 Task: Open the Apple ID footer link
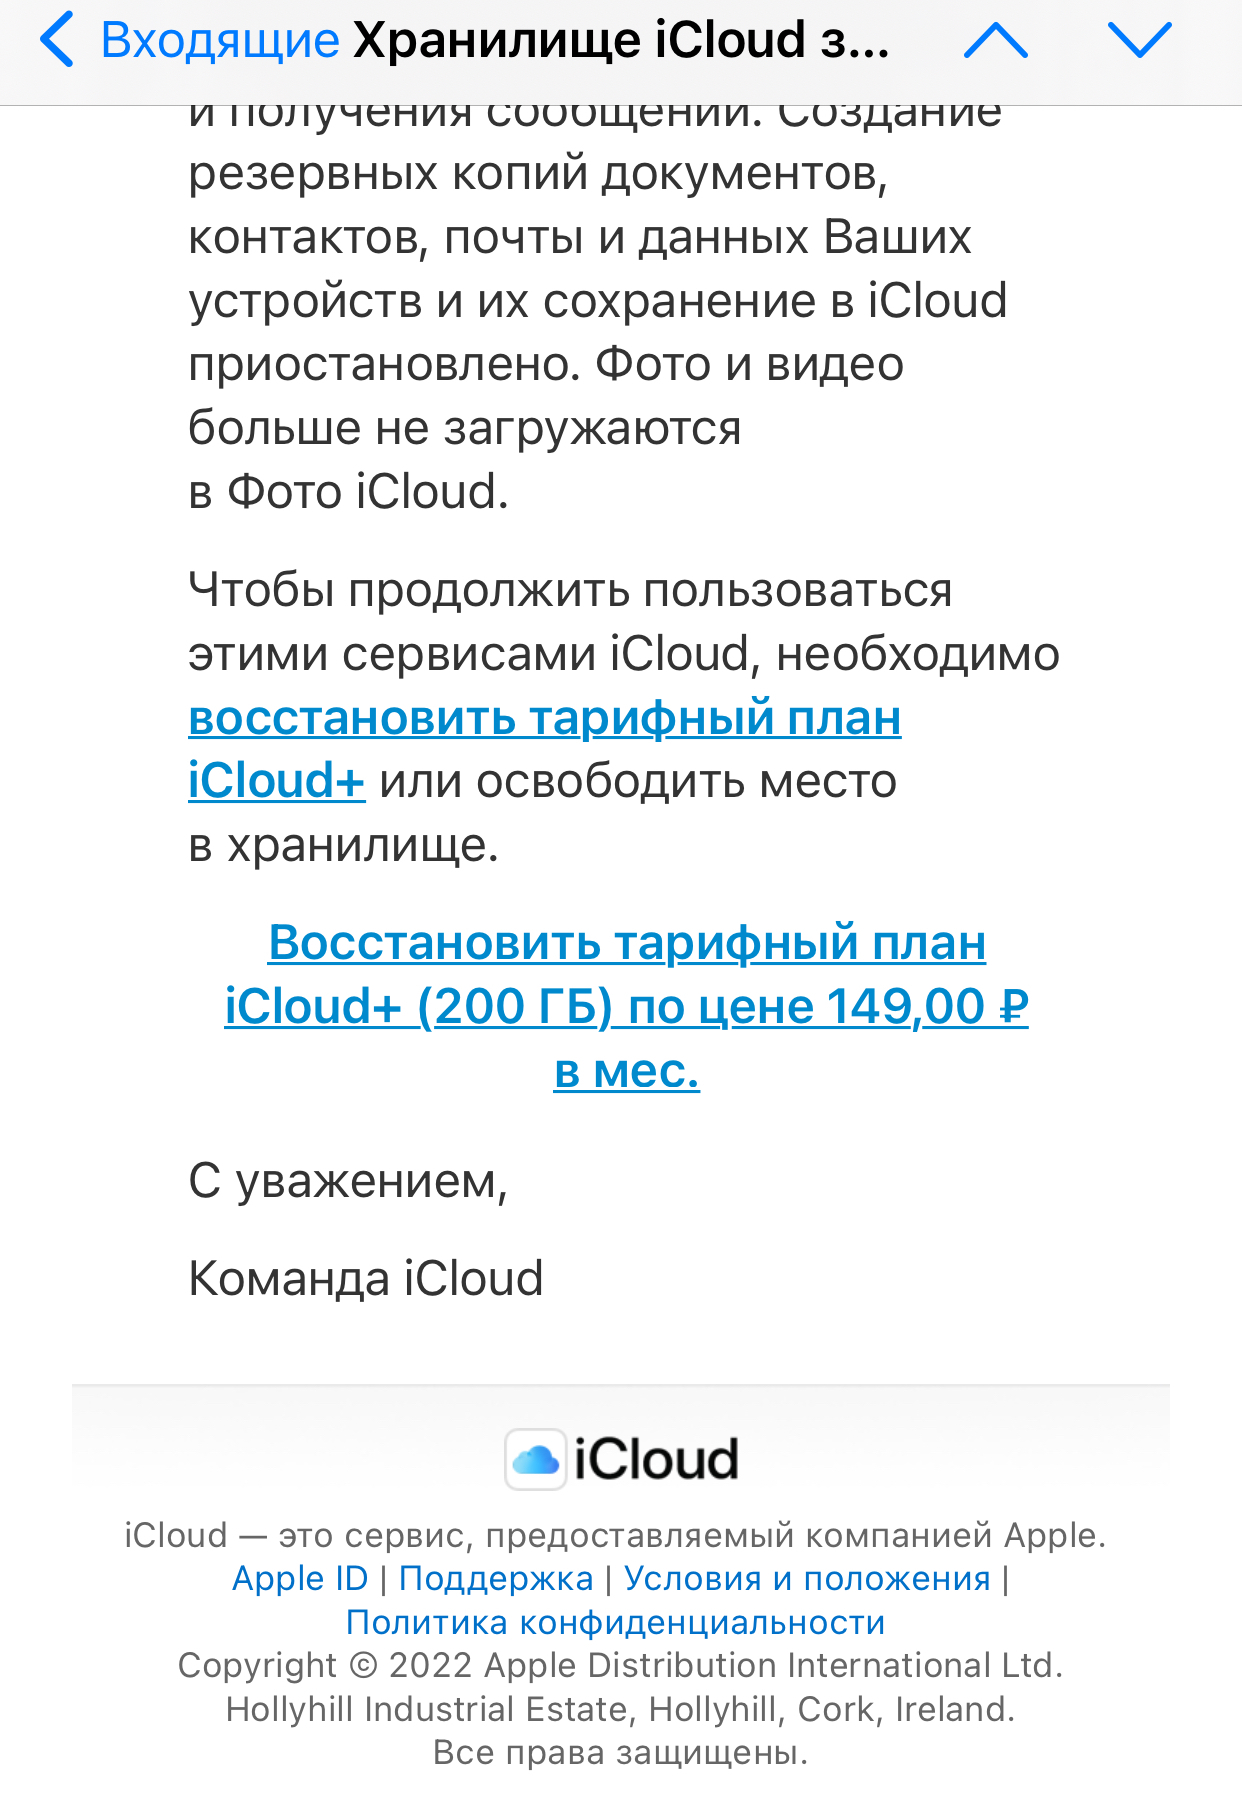tap(300, 1578)
